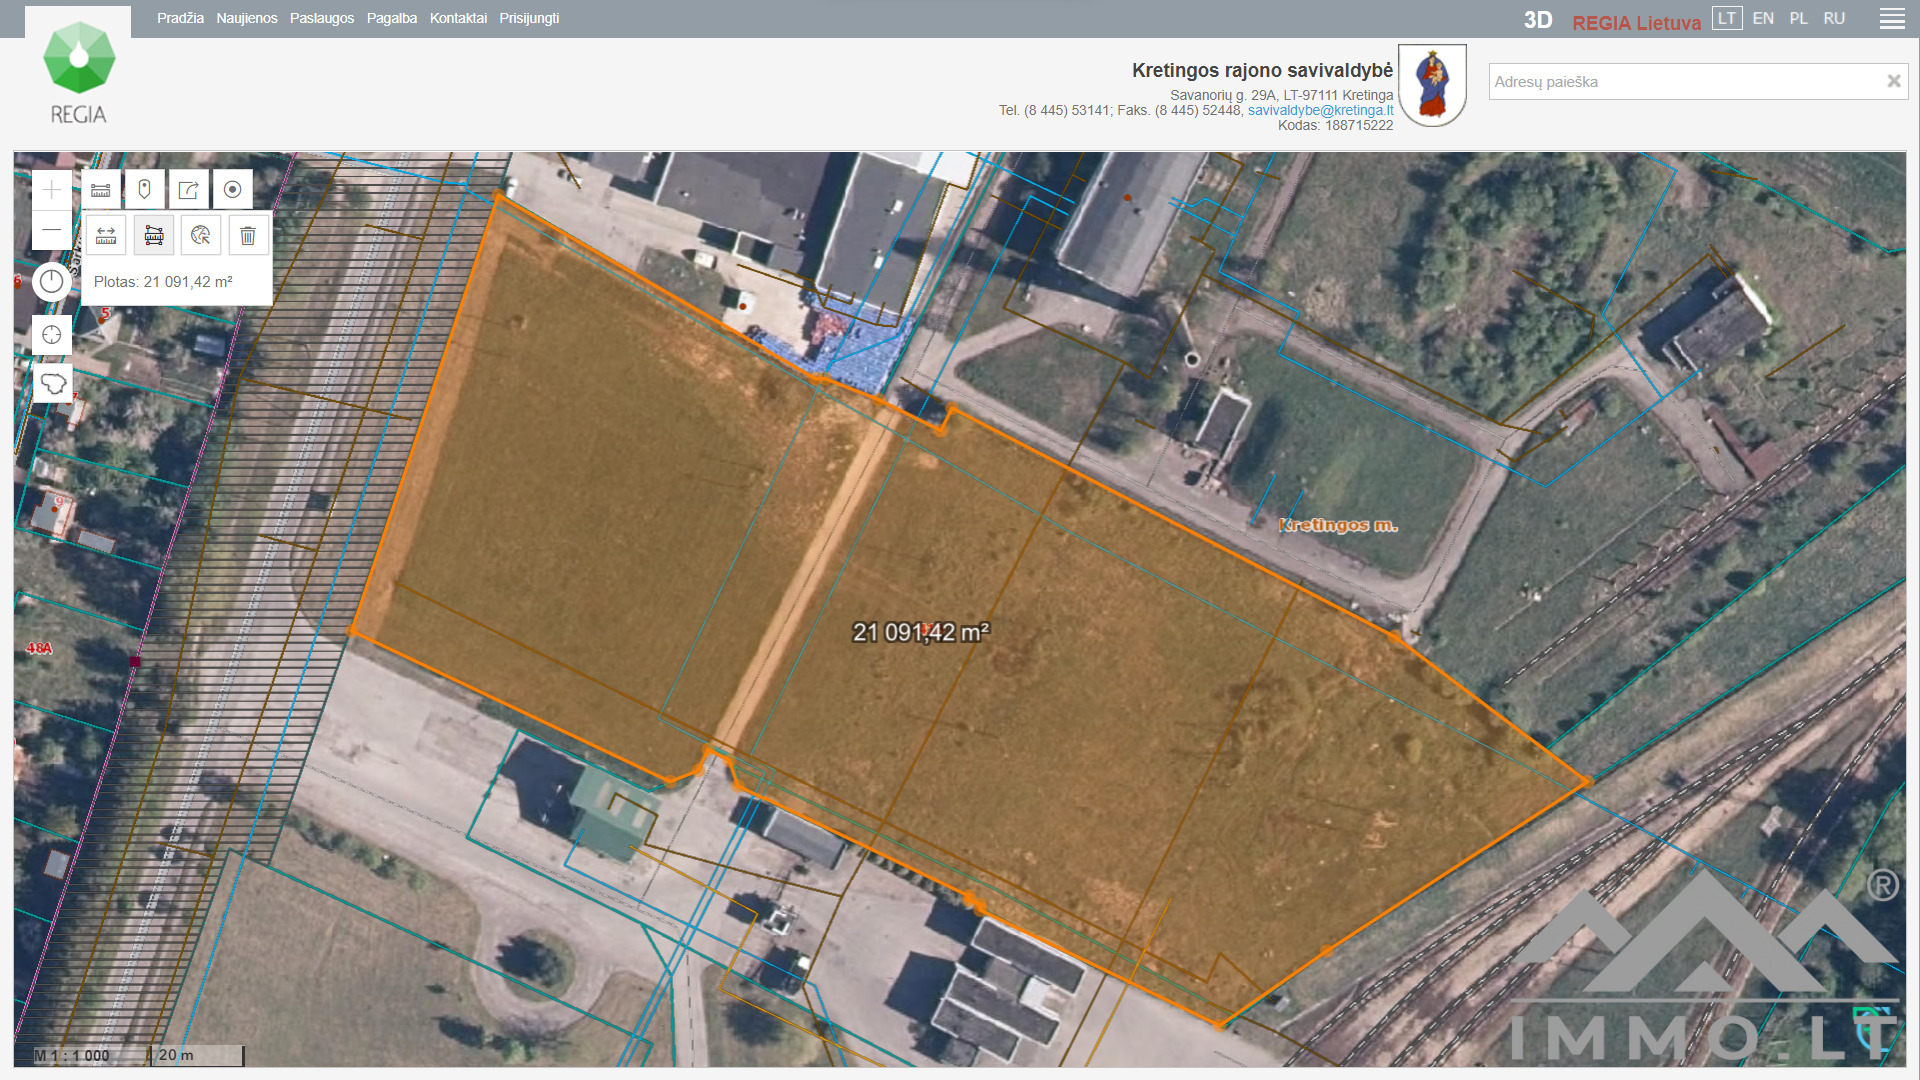Open Paslaugos menu item
Screen dimensions: 1920x1080
click(322, 18)
